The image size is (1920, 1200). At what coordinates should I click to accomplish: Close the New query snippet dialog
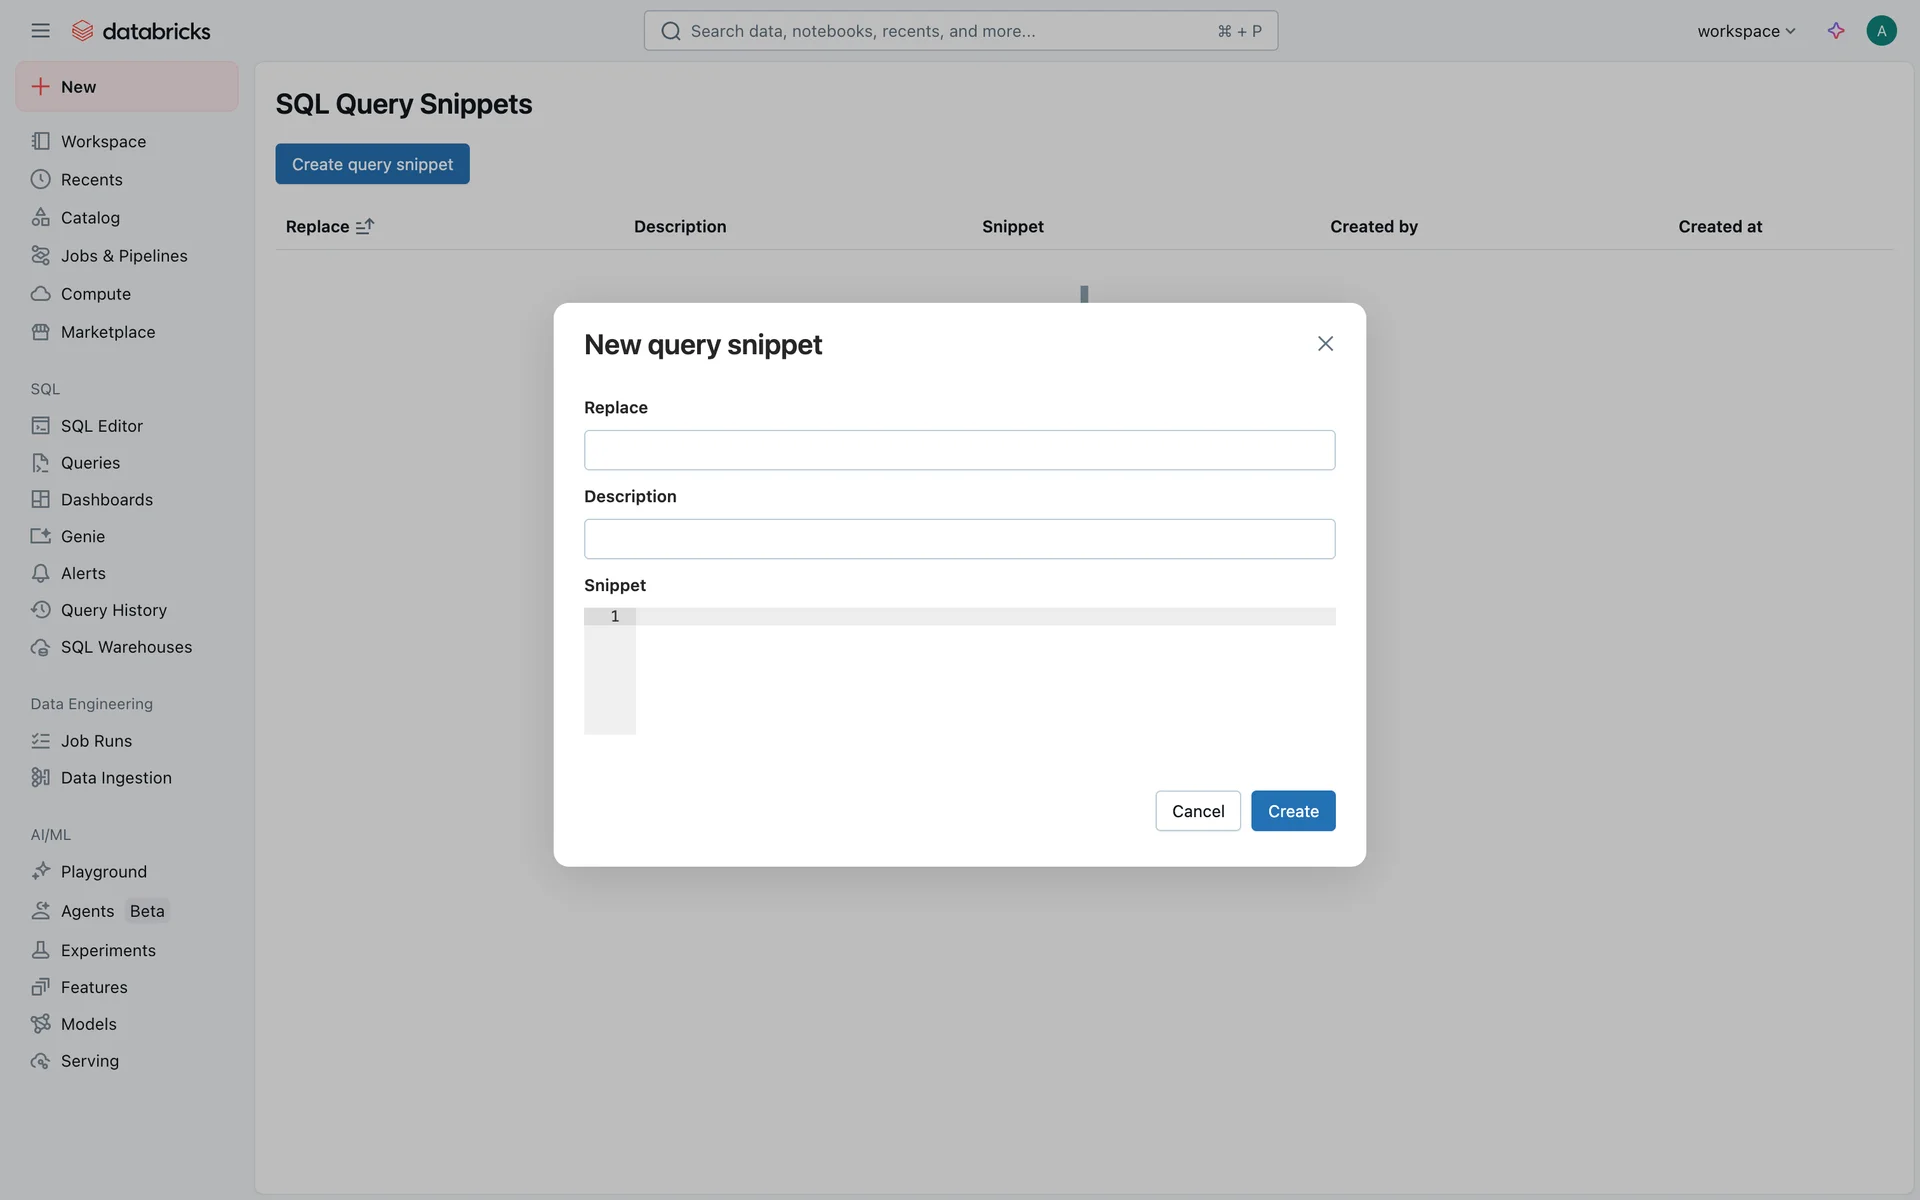(1325, 344)
